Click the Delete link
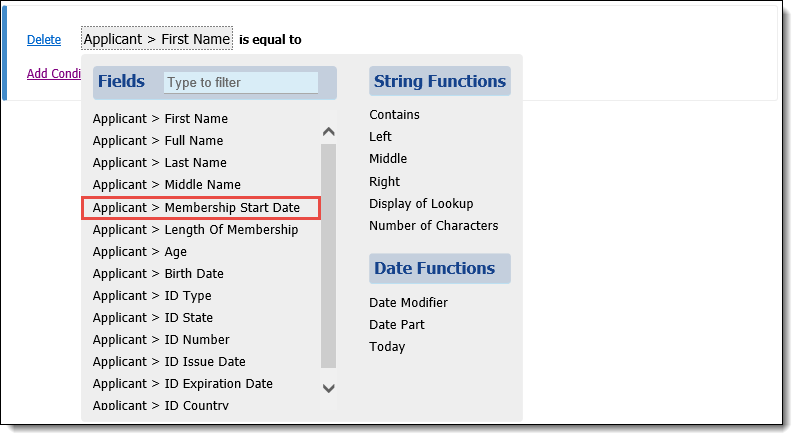 pos(44,40)
